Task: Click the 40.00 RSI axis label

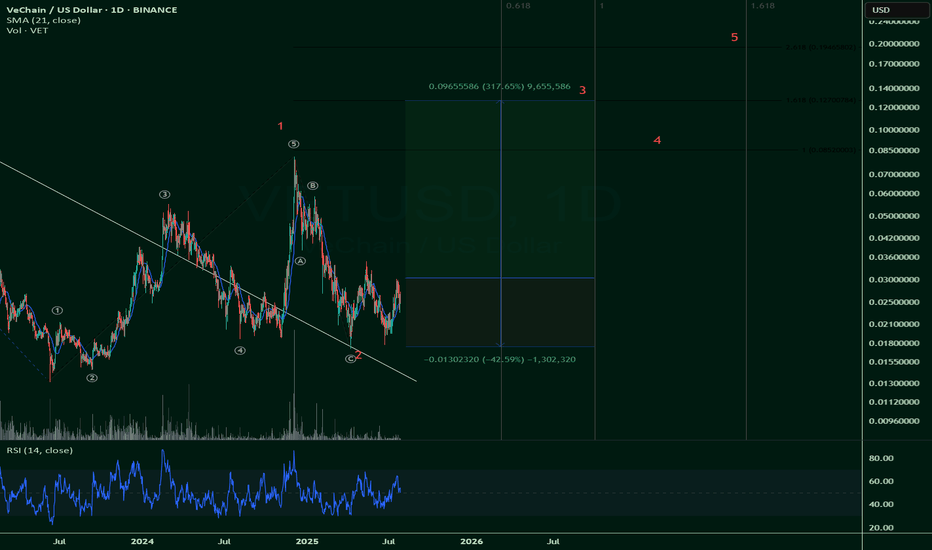Action: pos(881,504)
